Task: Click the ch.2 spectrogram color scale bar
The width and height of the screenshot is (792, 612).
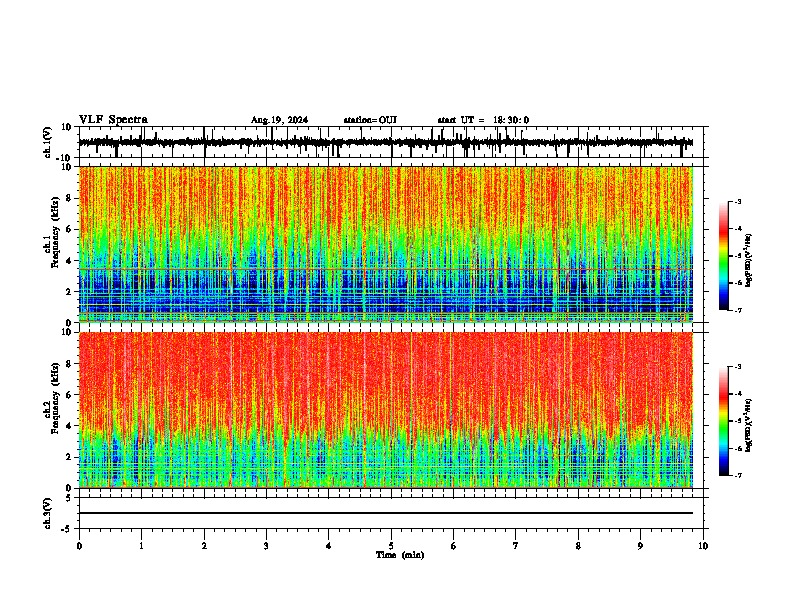Action: (x=723, y=421)
